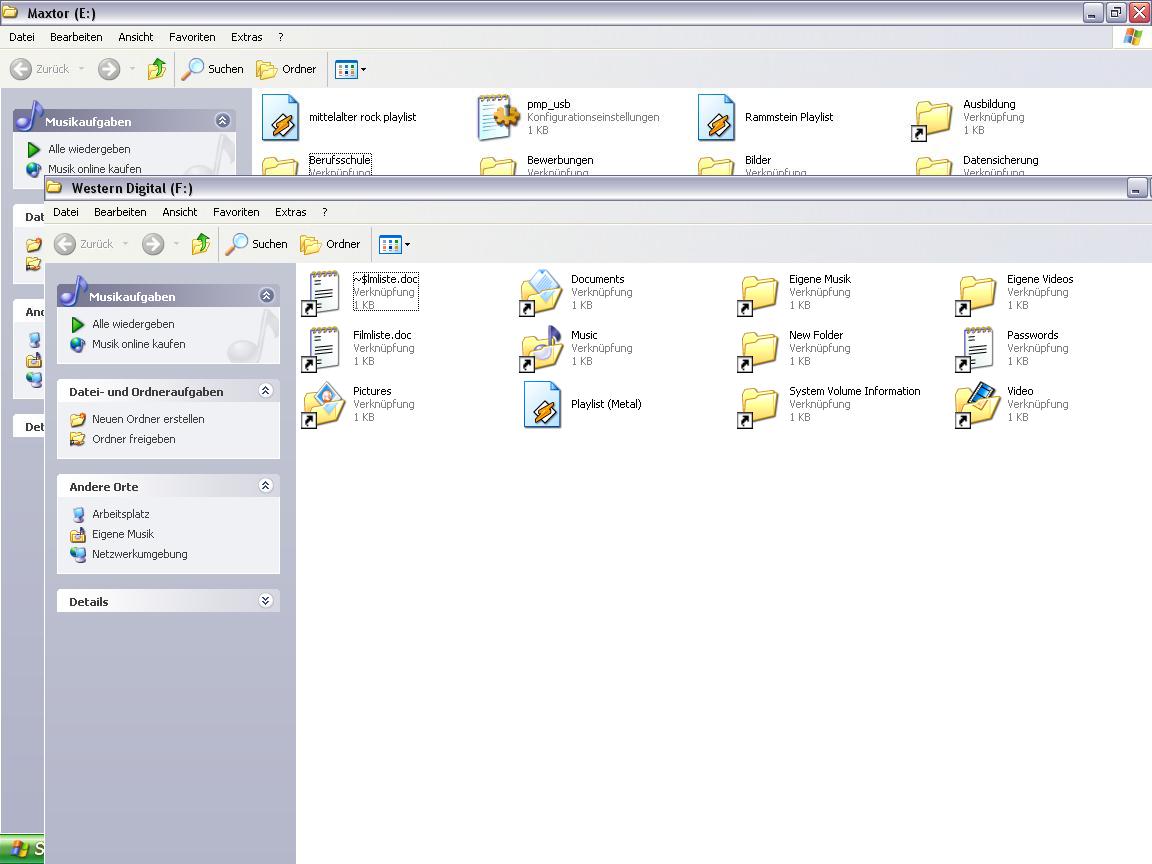Screen dimensions: 1152x864
Task: Select Ausbildung folder icon in Maxtor window
Action: coord(932,118)
